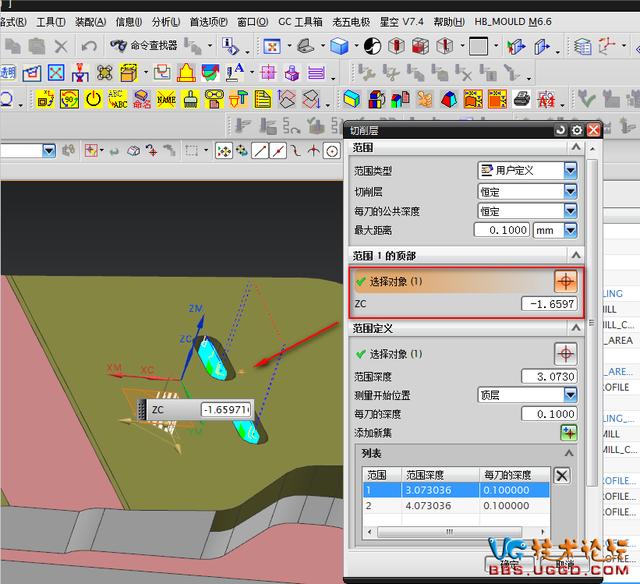The image size is (640, 584).
Task: Click the red A4 drawing icon
Action: (x=546, y=99)
